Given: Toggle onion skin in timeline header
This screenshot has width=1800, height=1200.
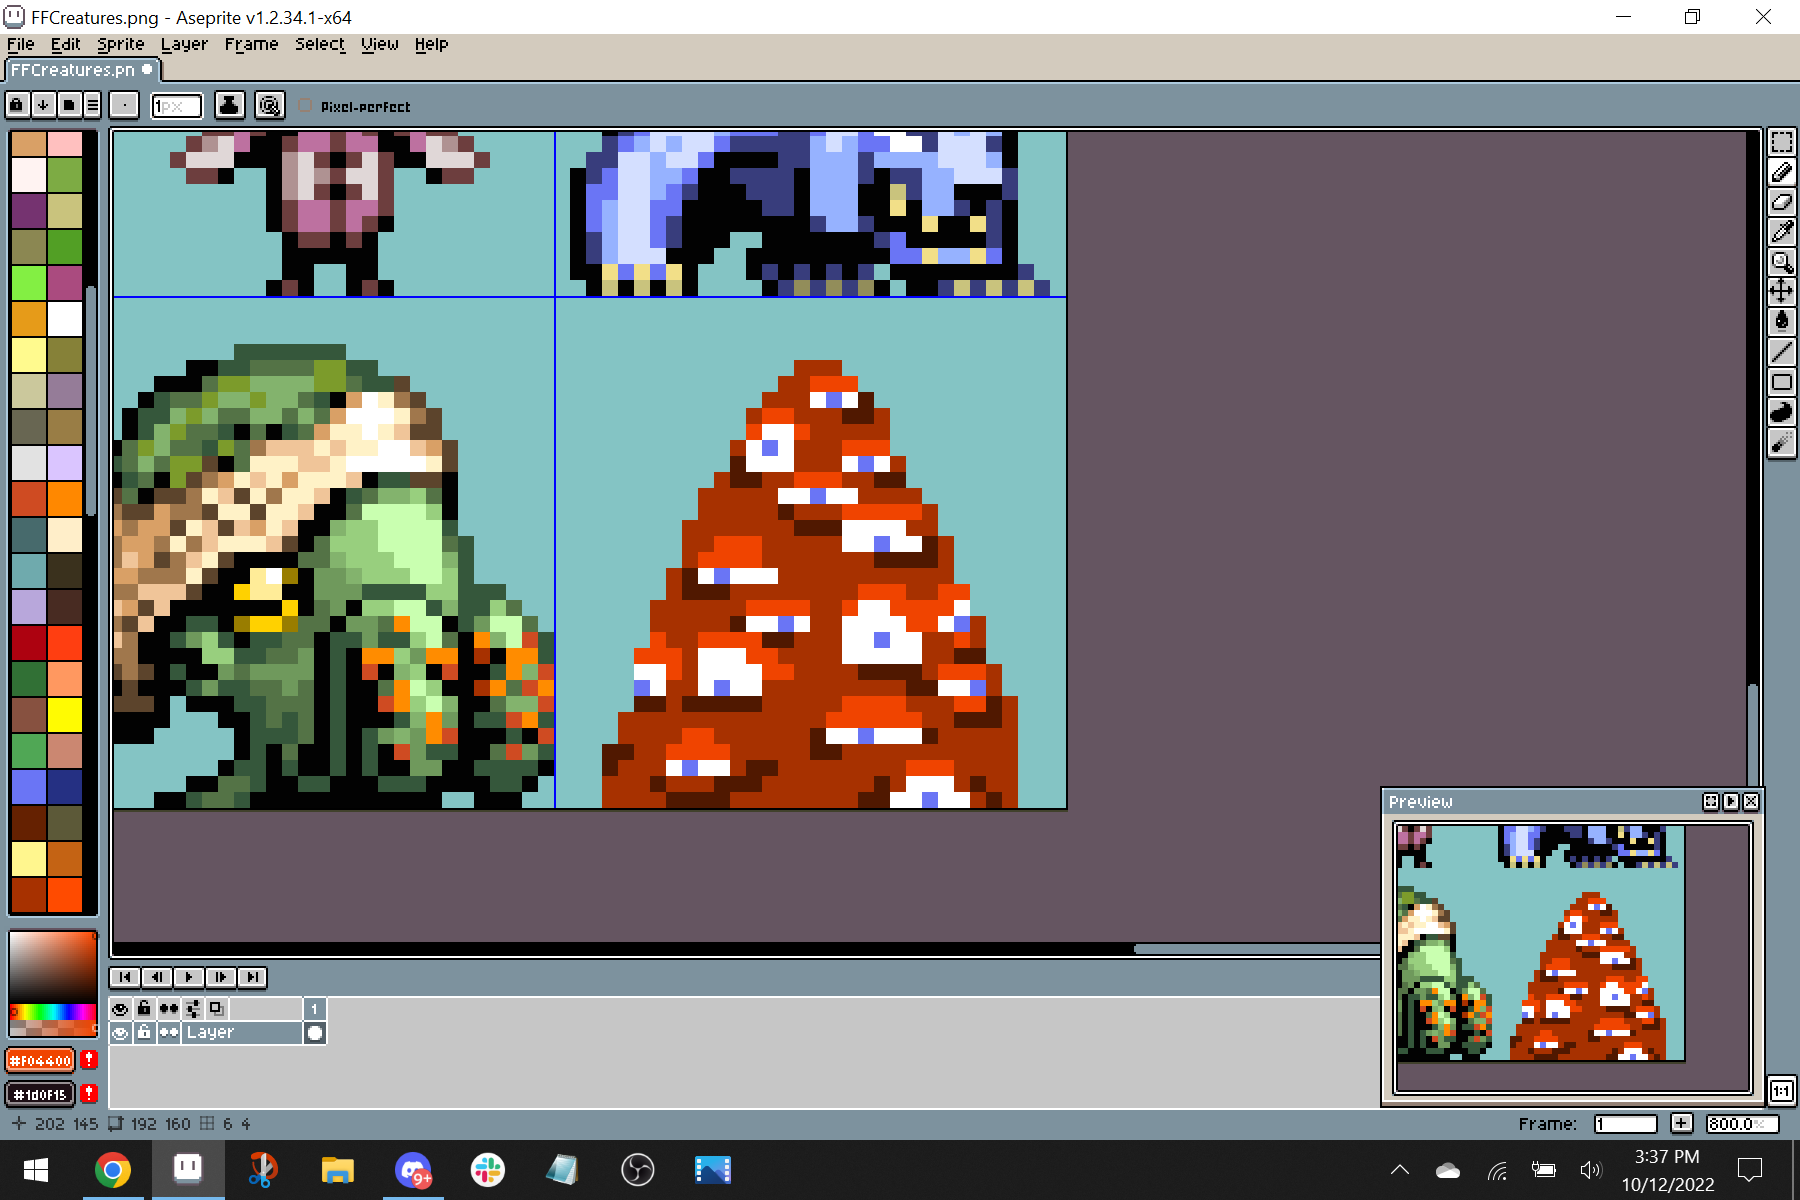Looking at the screenshot, I should click(x=216, y=1008).
